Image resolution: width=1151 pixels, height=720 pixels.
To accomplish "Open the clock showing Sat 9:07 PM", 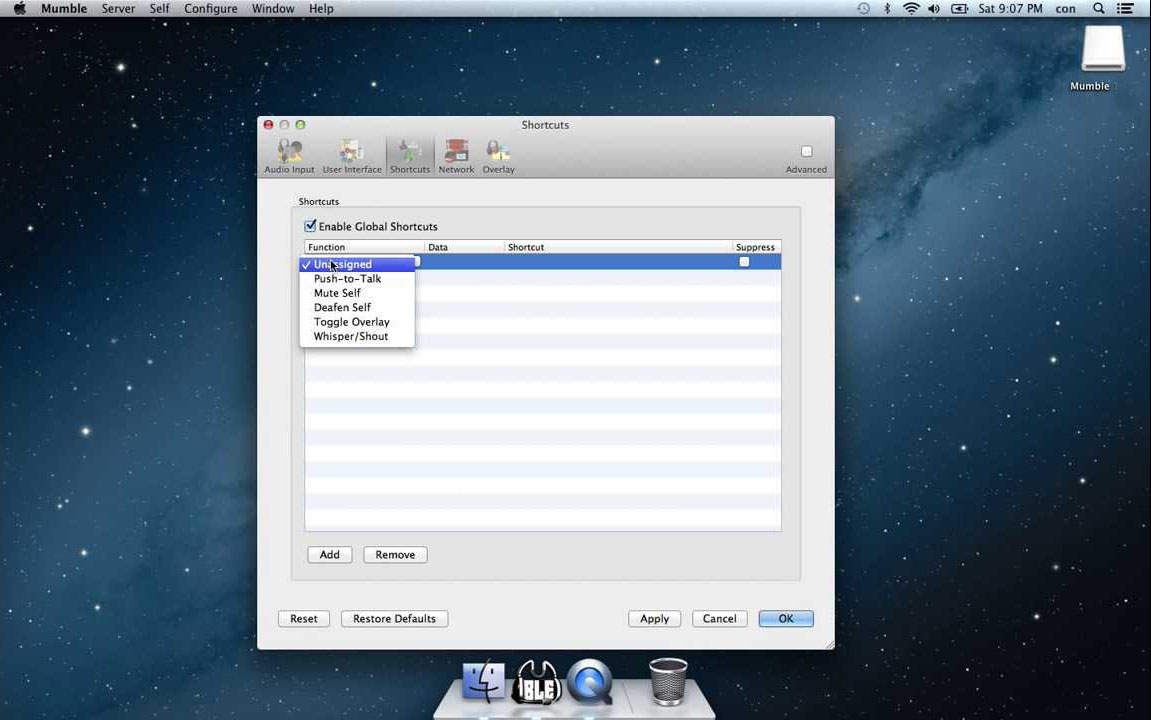I will (x=1010, y=9).
